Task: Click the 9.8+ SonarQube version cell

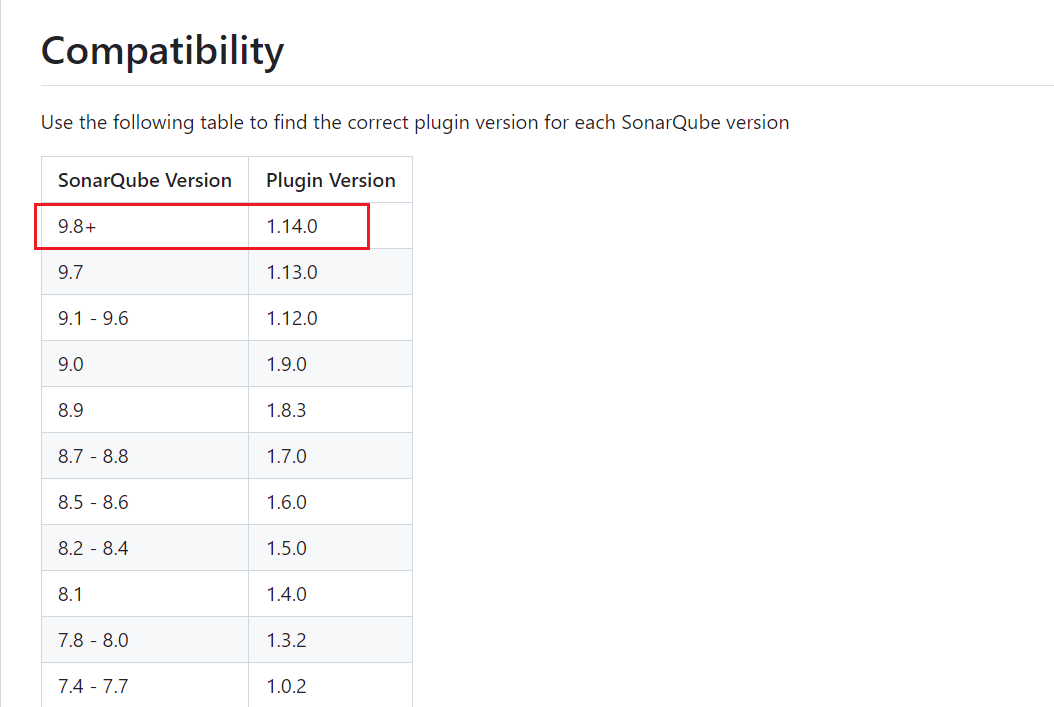Action: [145, 226]
